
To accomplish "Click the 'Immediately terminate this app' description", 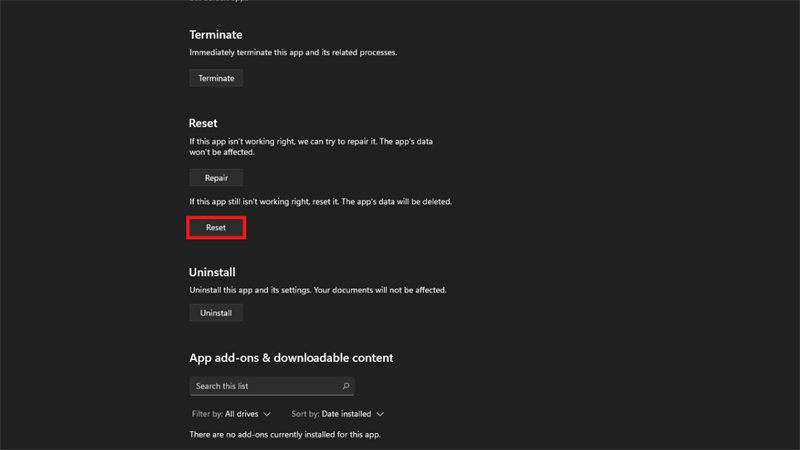I will 293,53.
